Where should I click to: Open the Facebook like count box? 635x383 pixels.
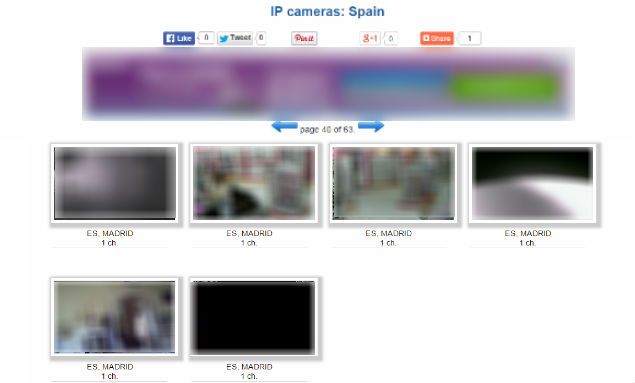(x=206, y=38)
